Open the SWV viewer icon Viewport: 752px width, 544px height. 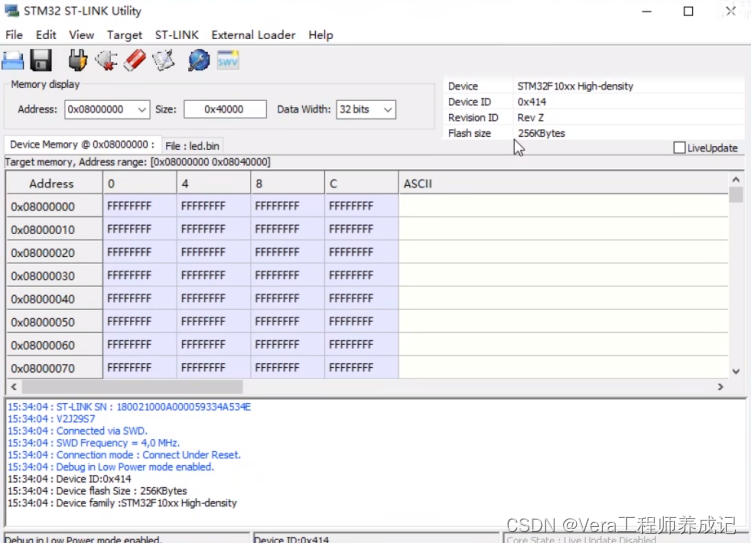click(x=228, y=60)
